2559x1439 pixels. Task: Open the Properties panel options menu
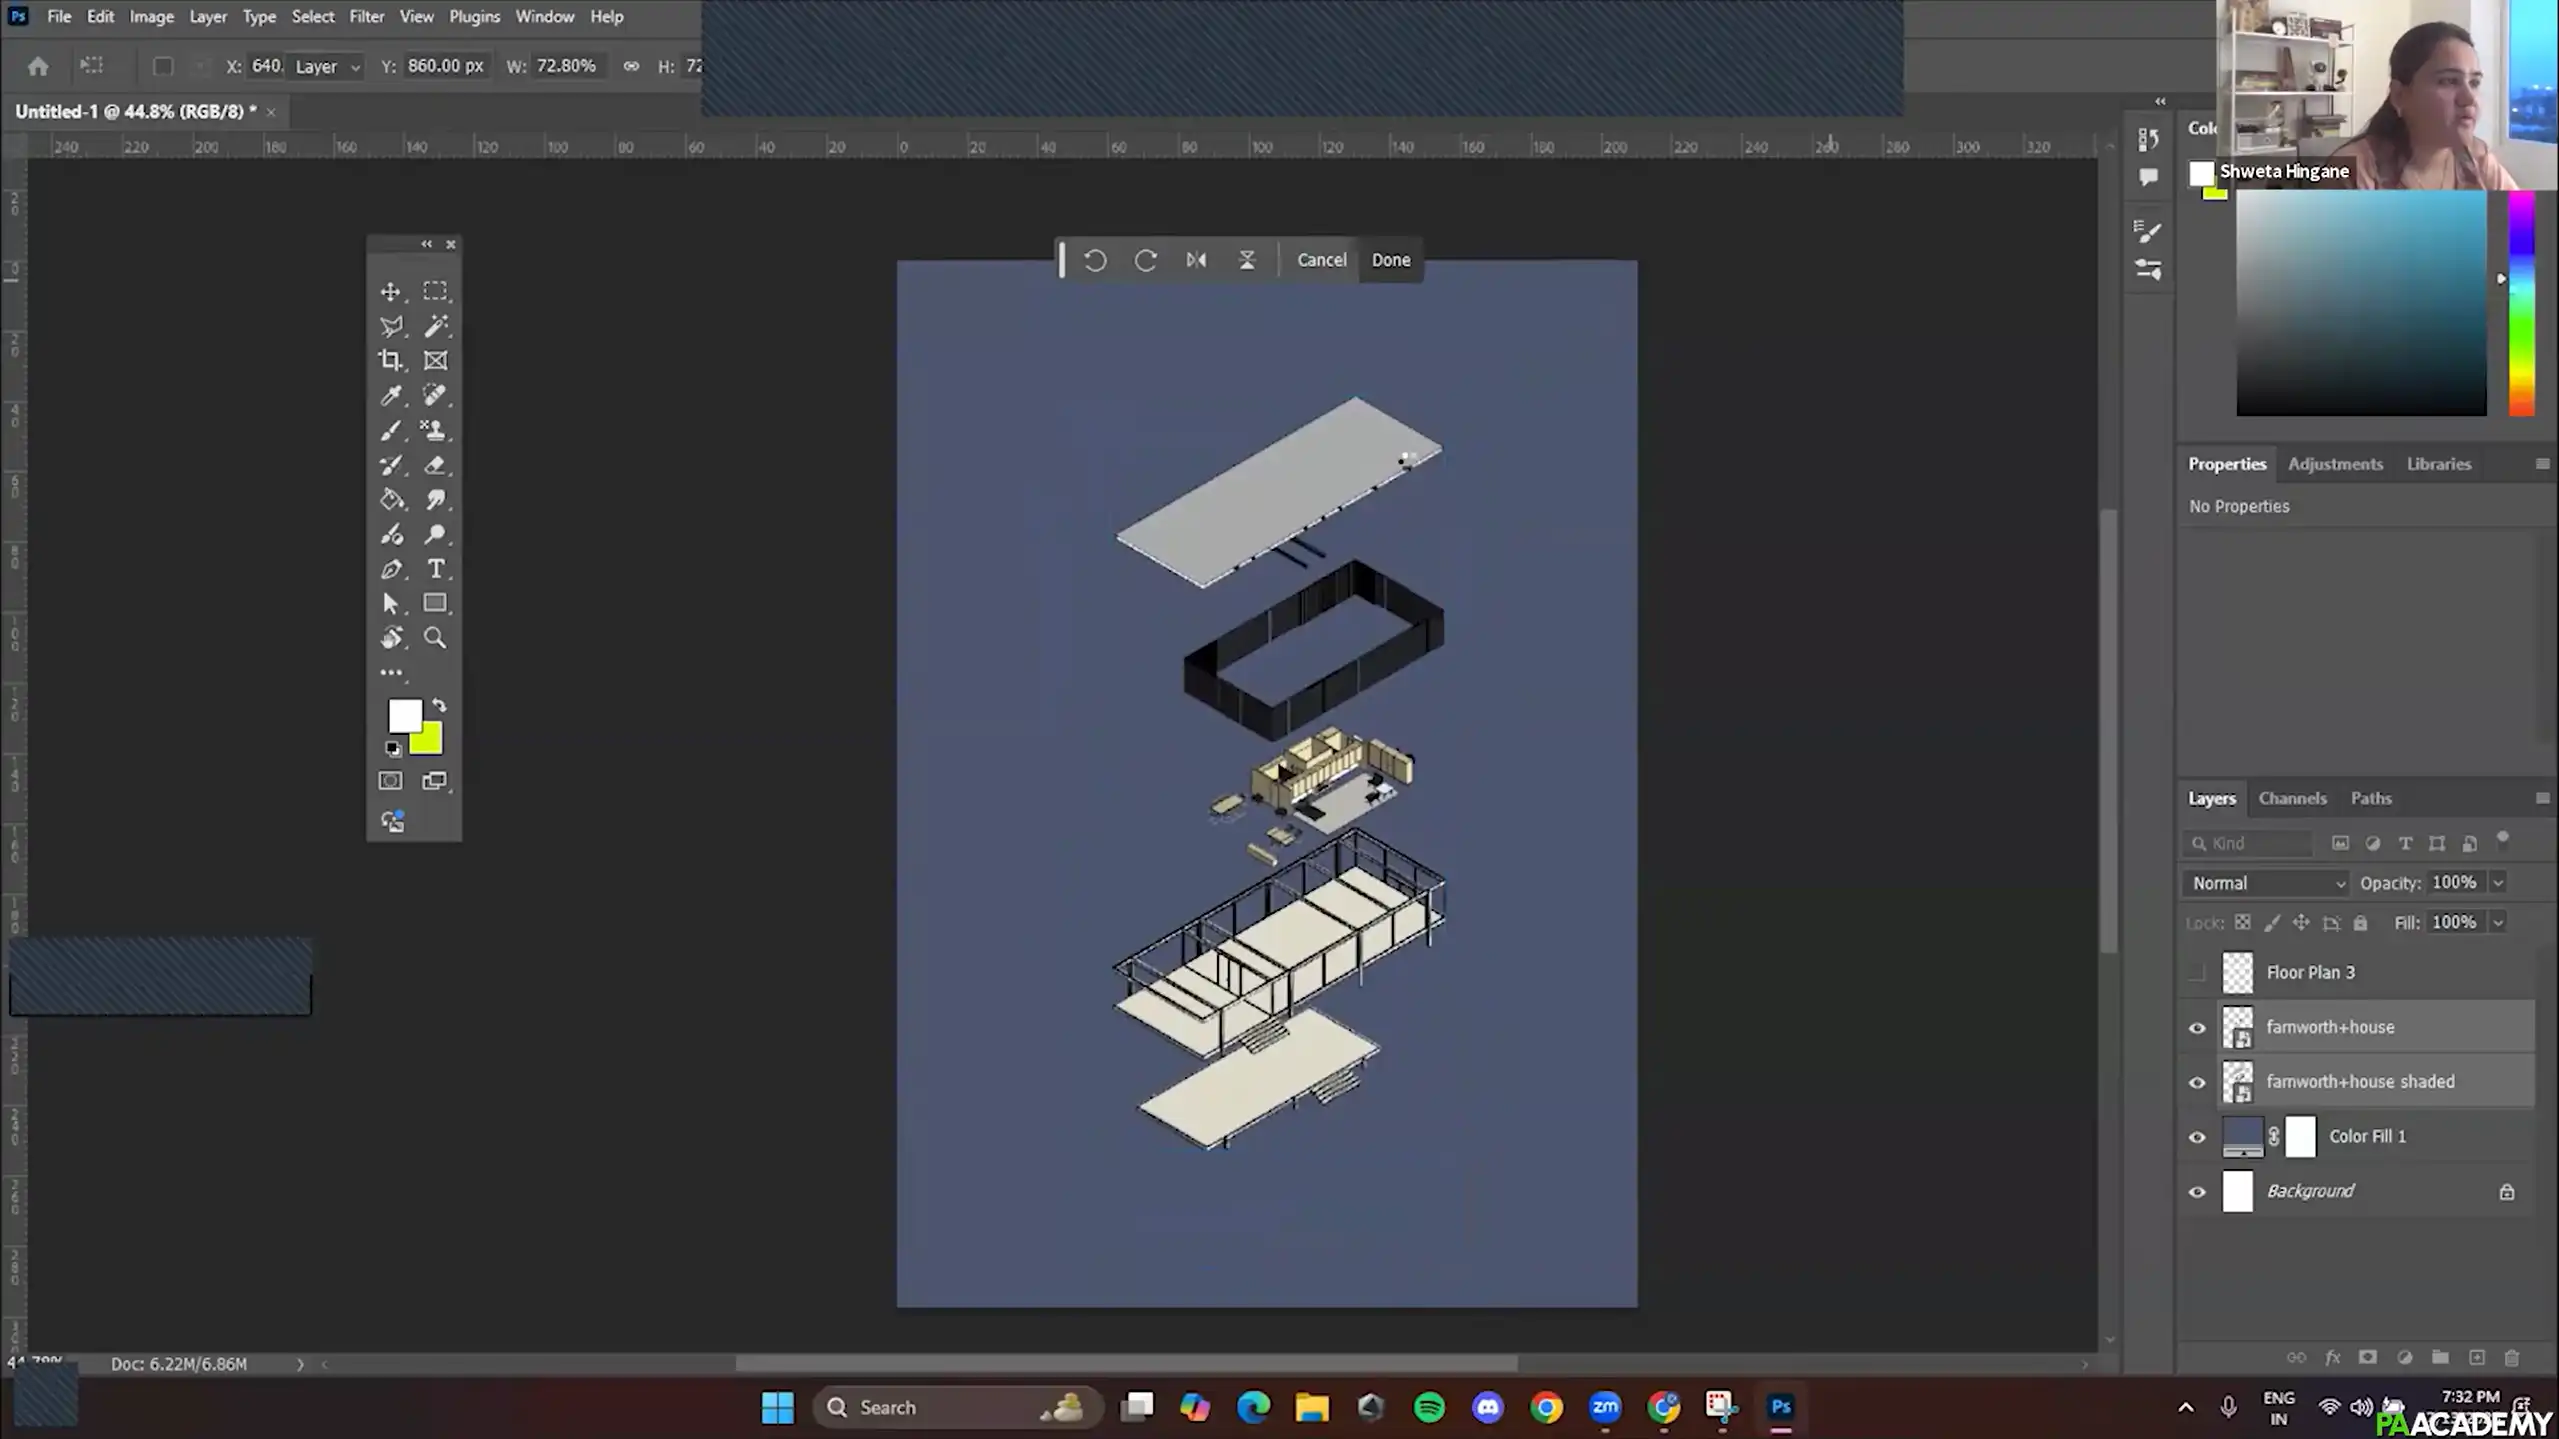point(2542,464)
